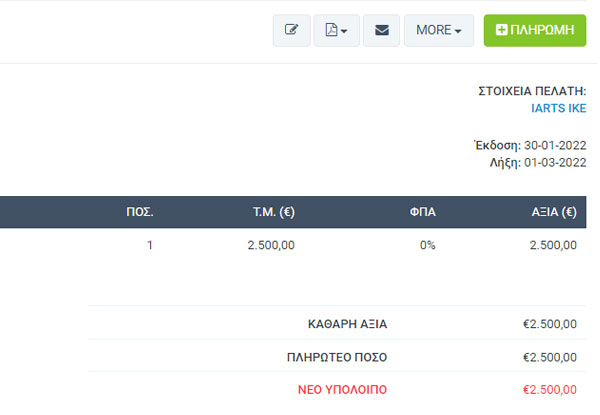Click the red ΝΕΟ ΥΠΟΛΟΙΠΟ label

pos(342,390)
